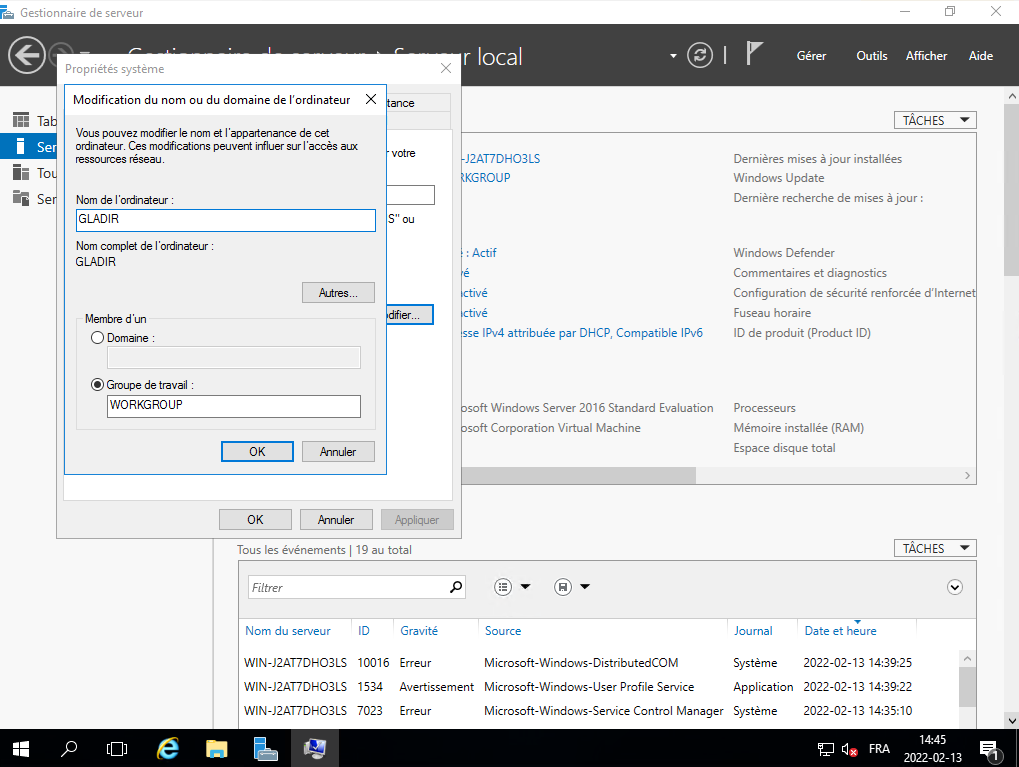Expand the events section with the circular chevron

click(x=954, y=588)
